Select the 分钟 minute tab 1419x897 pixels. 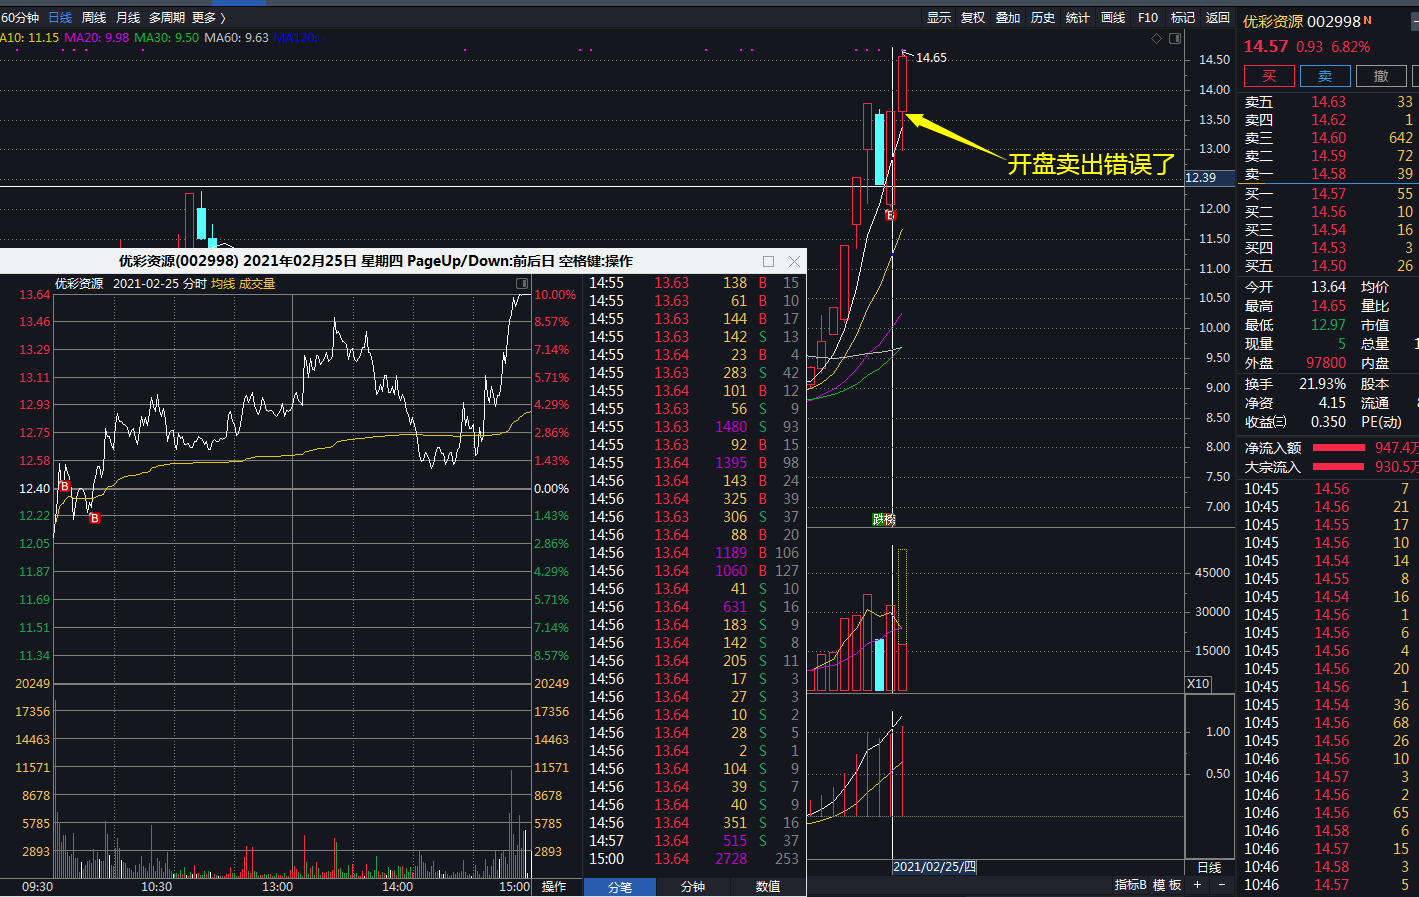click(x=693, y=887)
